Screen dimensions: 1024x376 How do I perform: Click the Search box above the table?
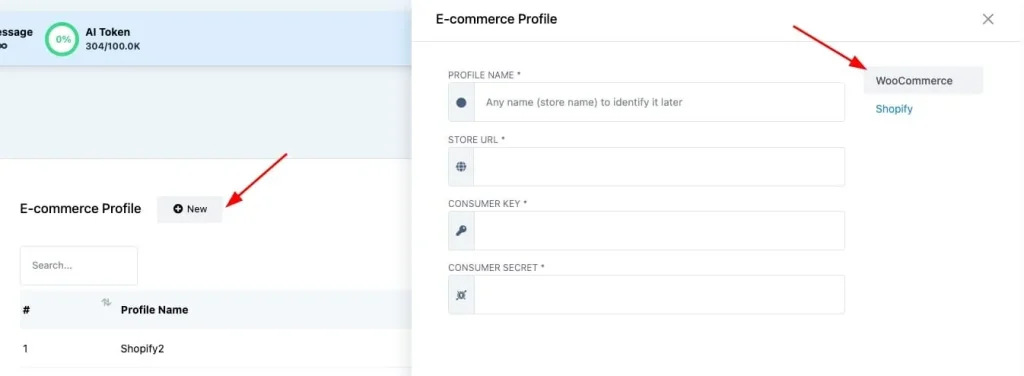[79, 266]
